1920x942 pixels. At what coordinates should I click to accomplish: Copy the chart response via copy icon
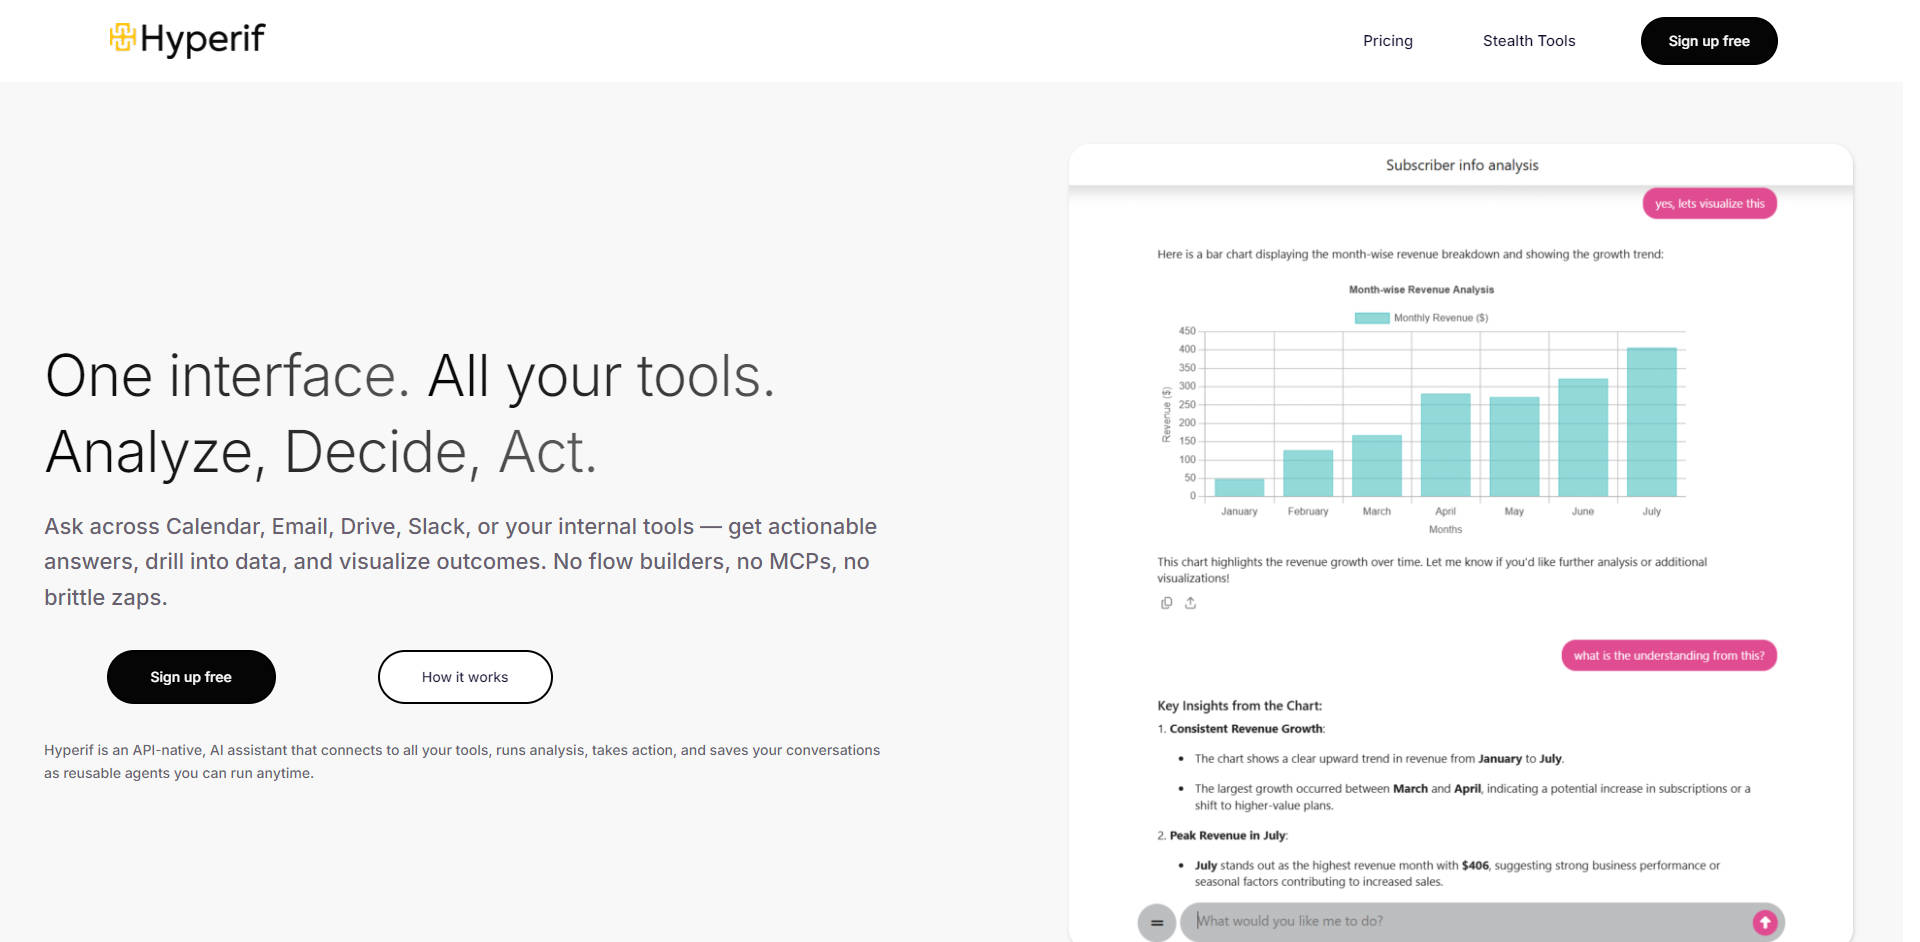click(1166, 603)
